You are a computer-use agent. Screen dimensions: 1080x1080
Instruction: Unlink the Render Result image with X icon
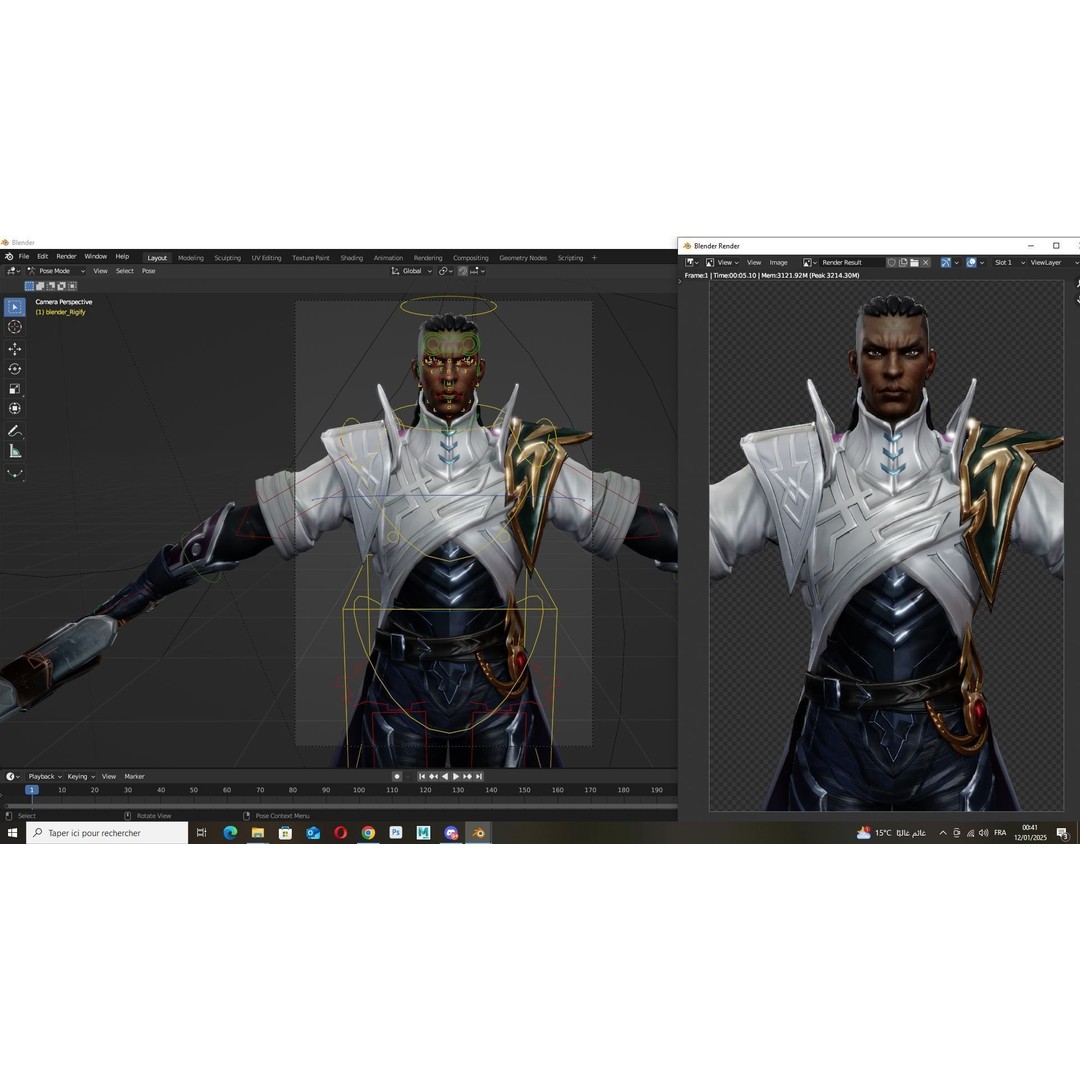[926, 262]
